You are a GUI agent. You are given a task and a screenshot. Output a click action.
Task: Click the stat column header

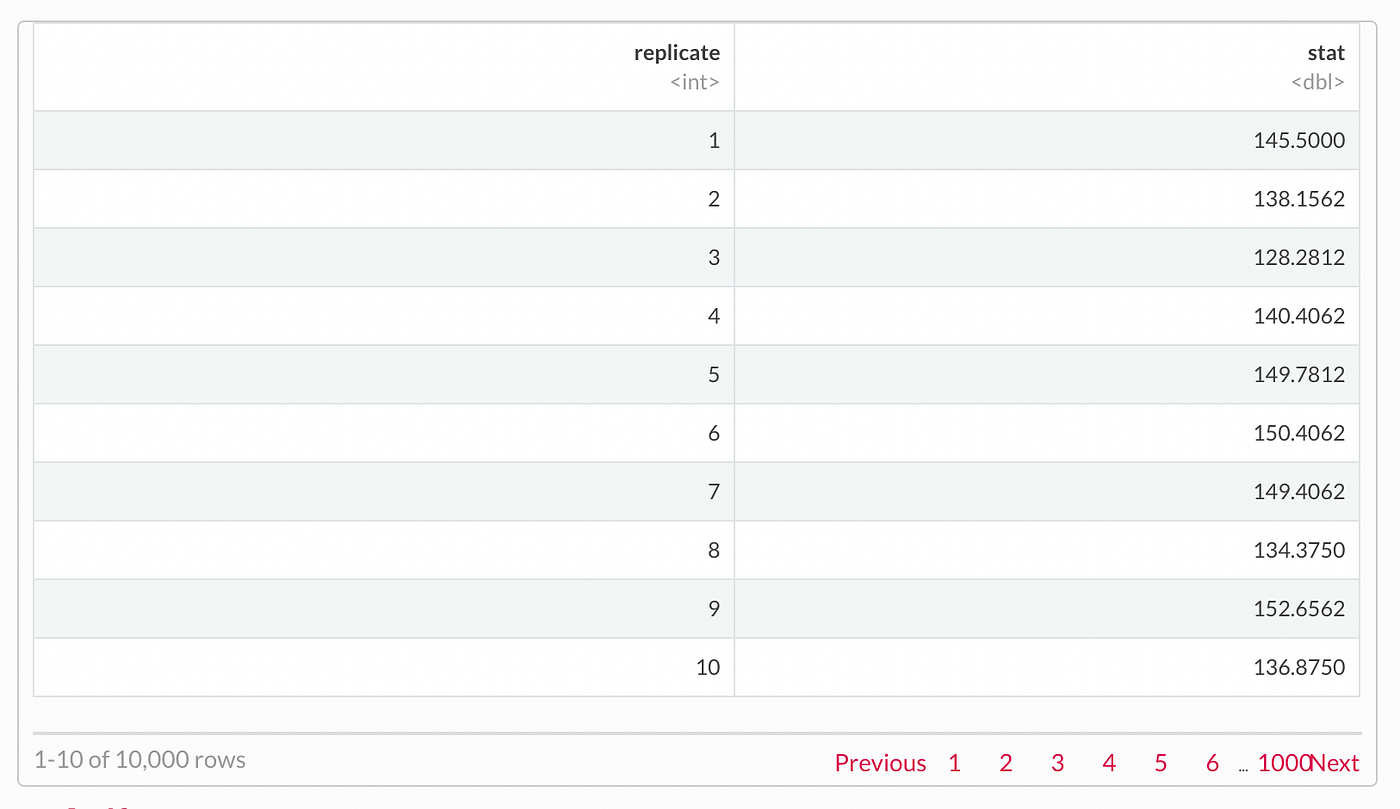coord(1326,52)
